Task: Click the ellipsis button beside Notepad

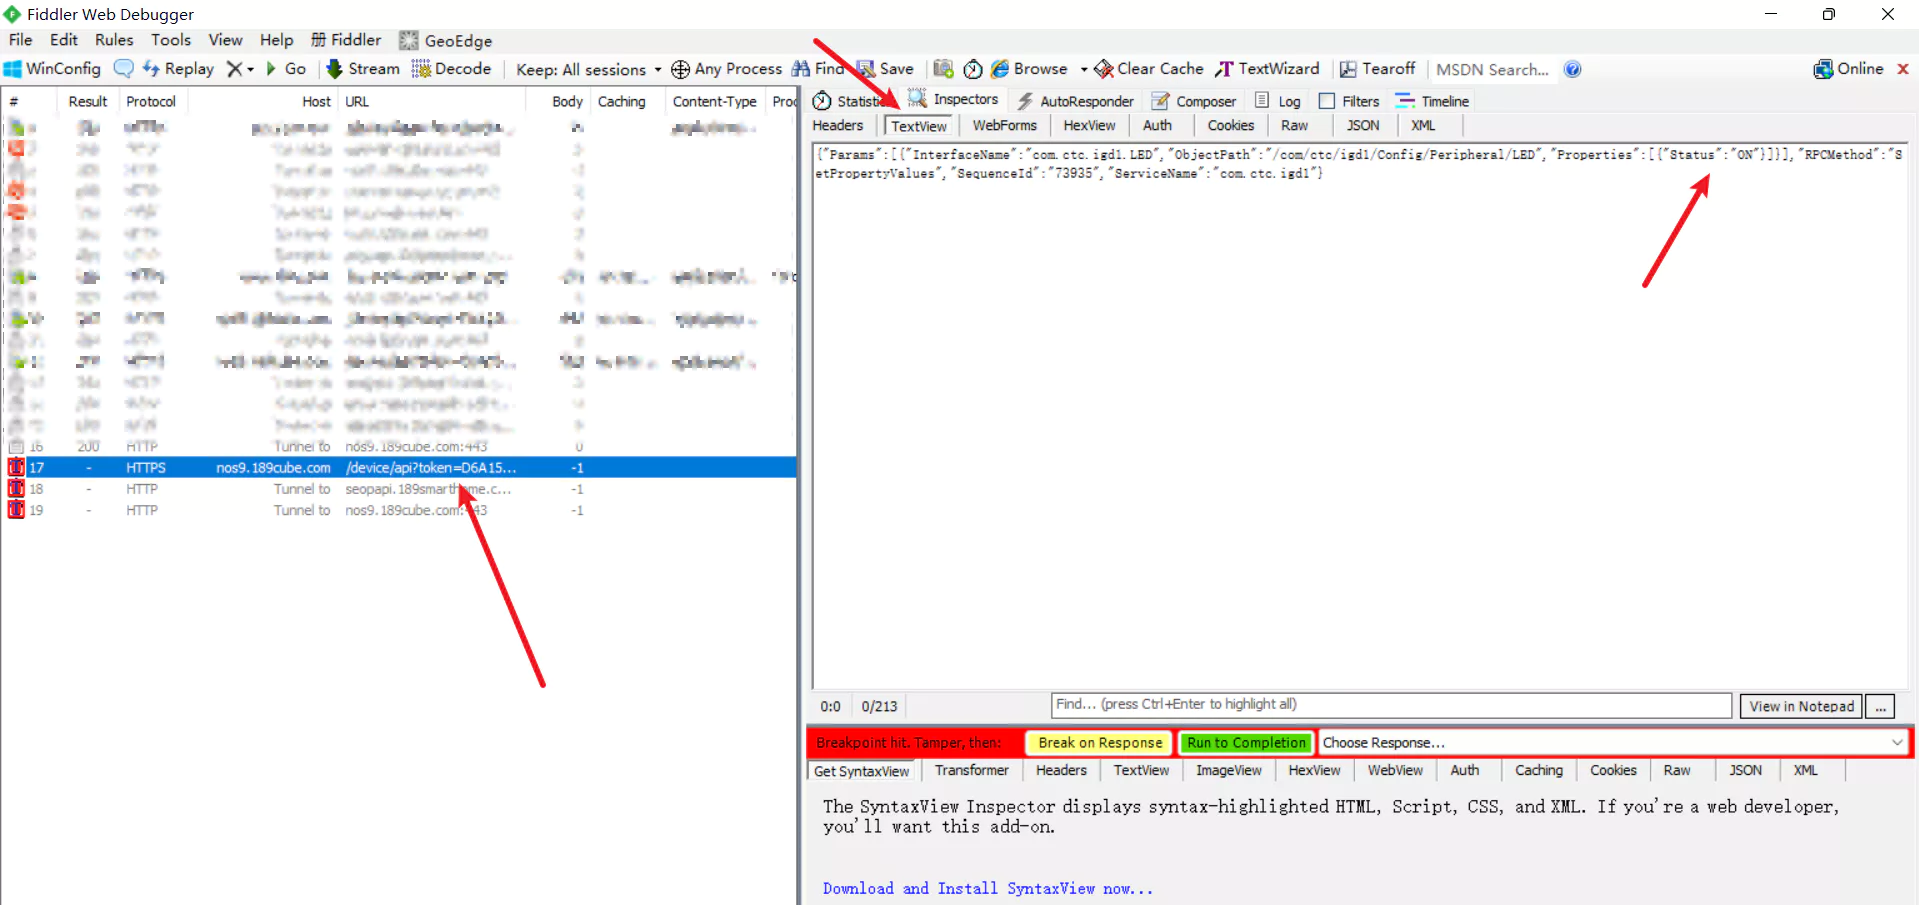Action: [x=1880, y=706]
